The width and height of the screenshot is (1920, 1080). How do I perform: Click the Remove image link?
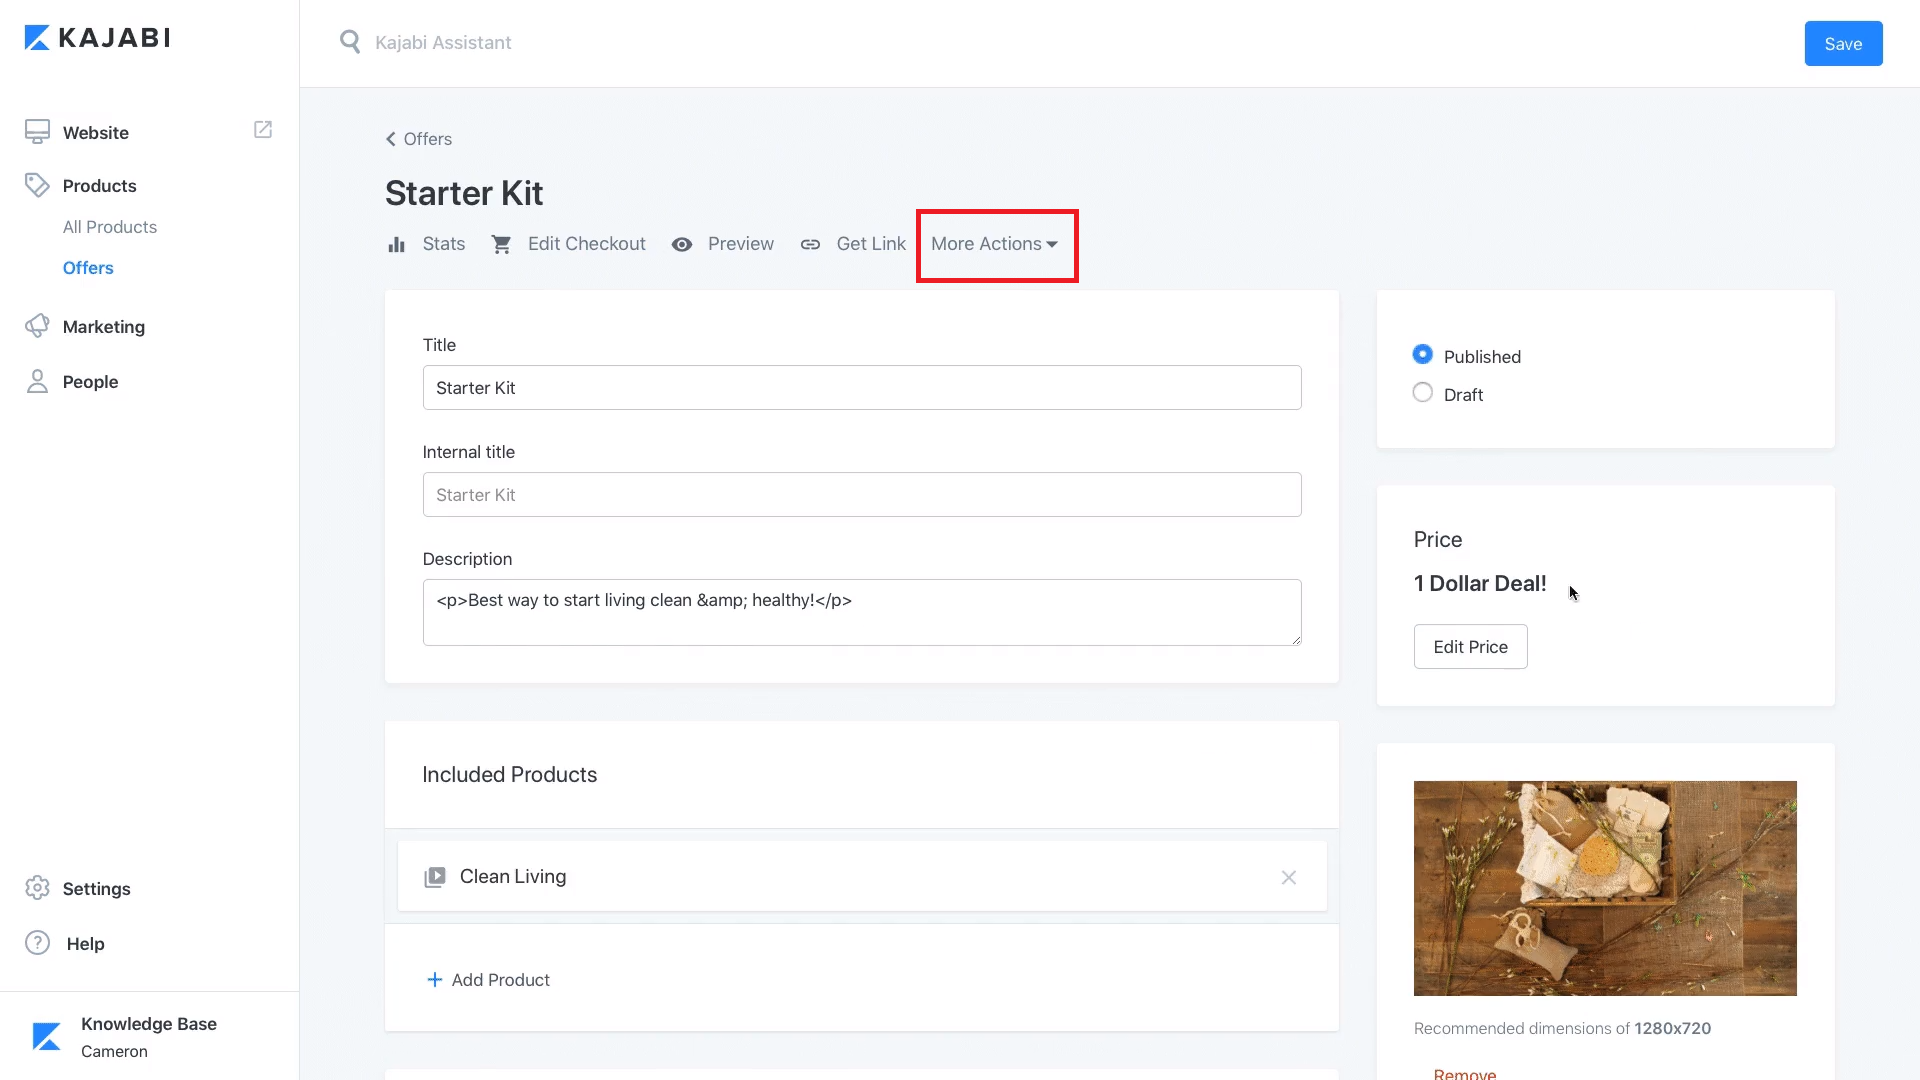1464,1073
